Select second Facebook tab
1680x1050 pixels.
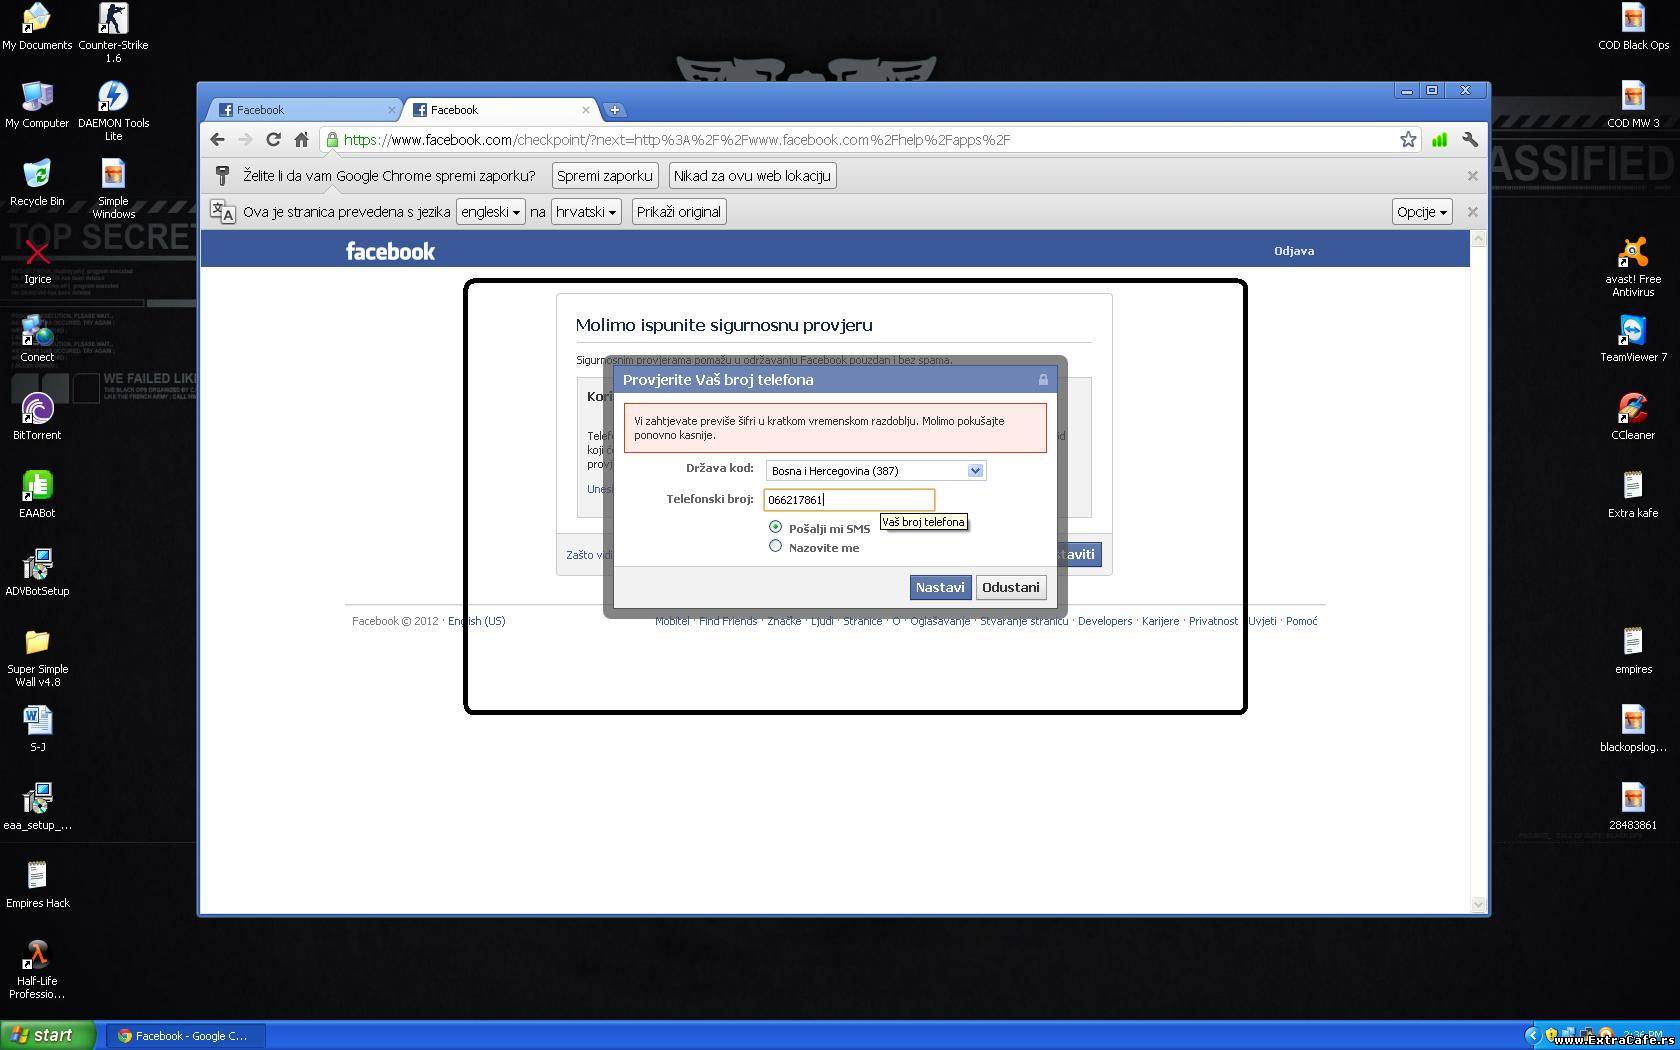tap(498, 110)
